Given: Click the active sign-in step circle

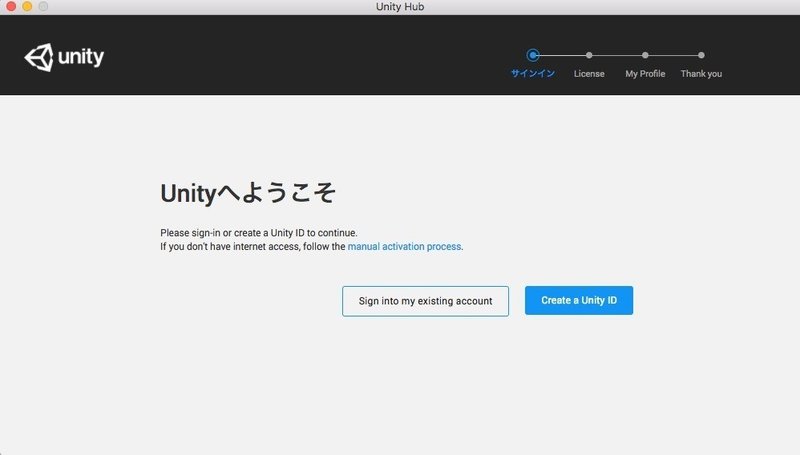Looking at the screenshot, I should click(533, 55).
